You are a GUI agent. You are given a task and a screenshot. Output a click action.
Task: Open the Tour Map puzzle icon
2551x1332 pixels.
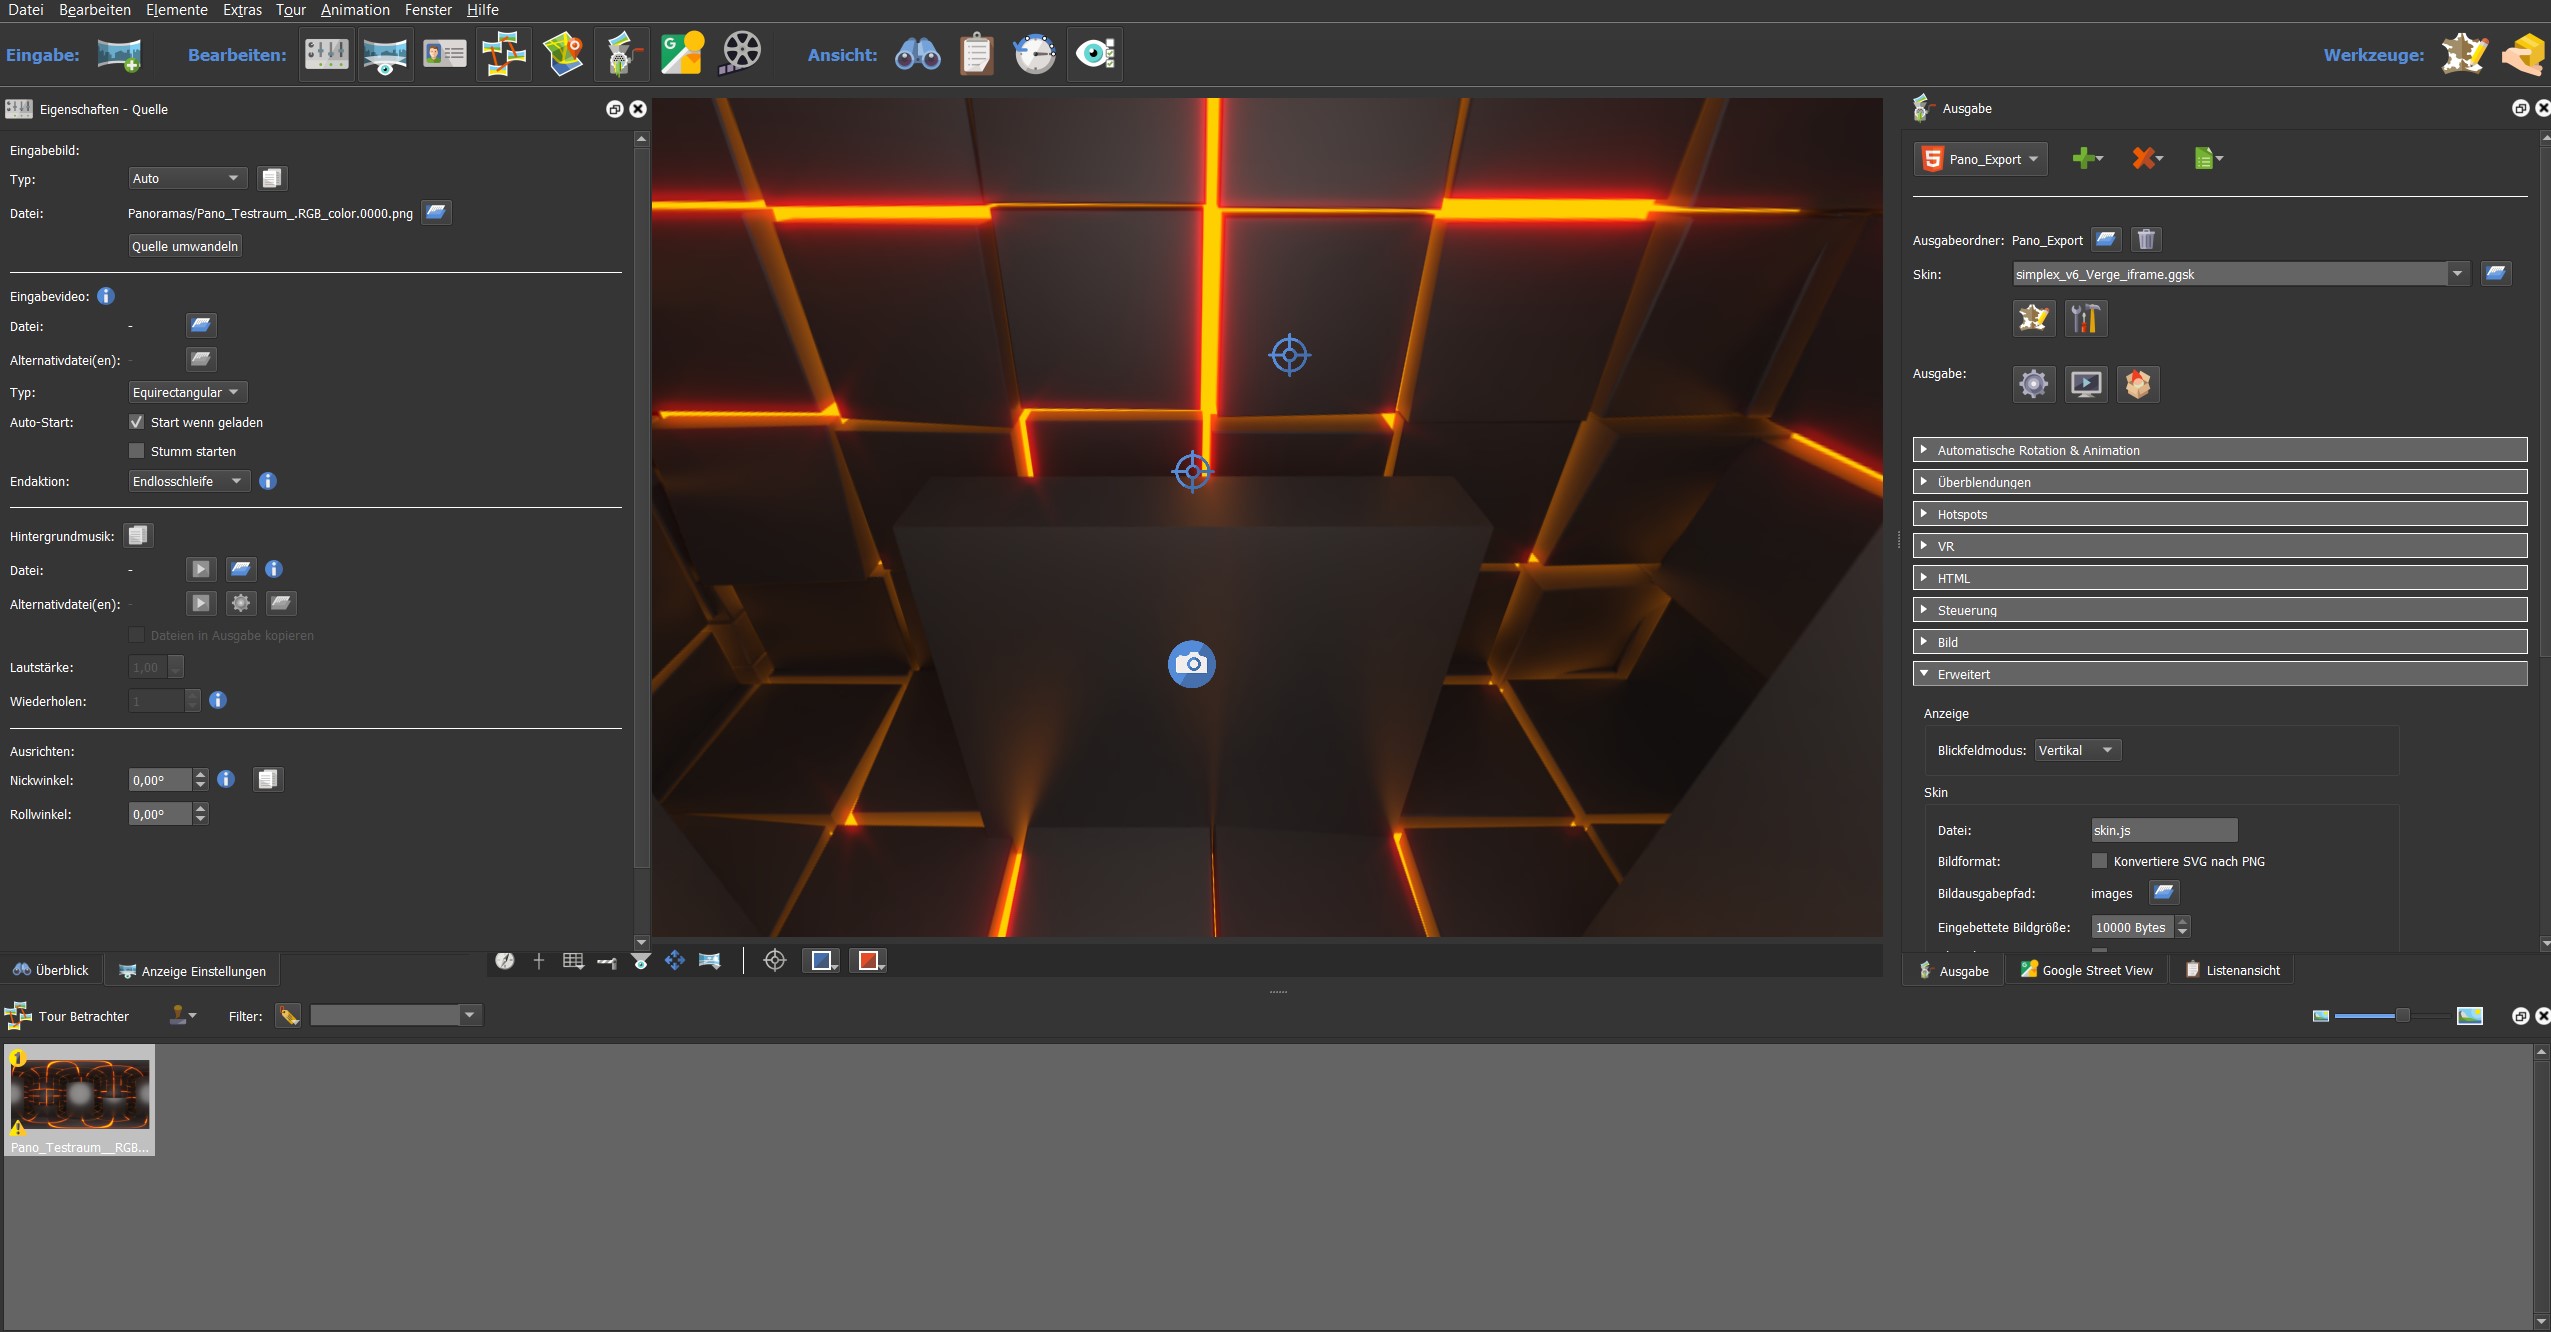click(x=504, y=54)
